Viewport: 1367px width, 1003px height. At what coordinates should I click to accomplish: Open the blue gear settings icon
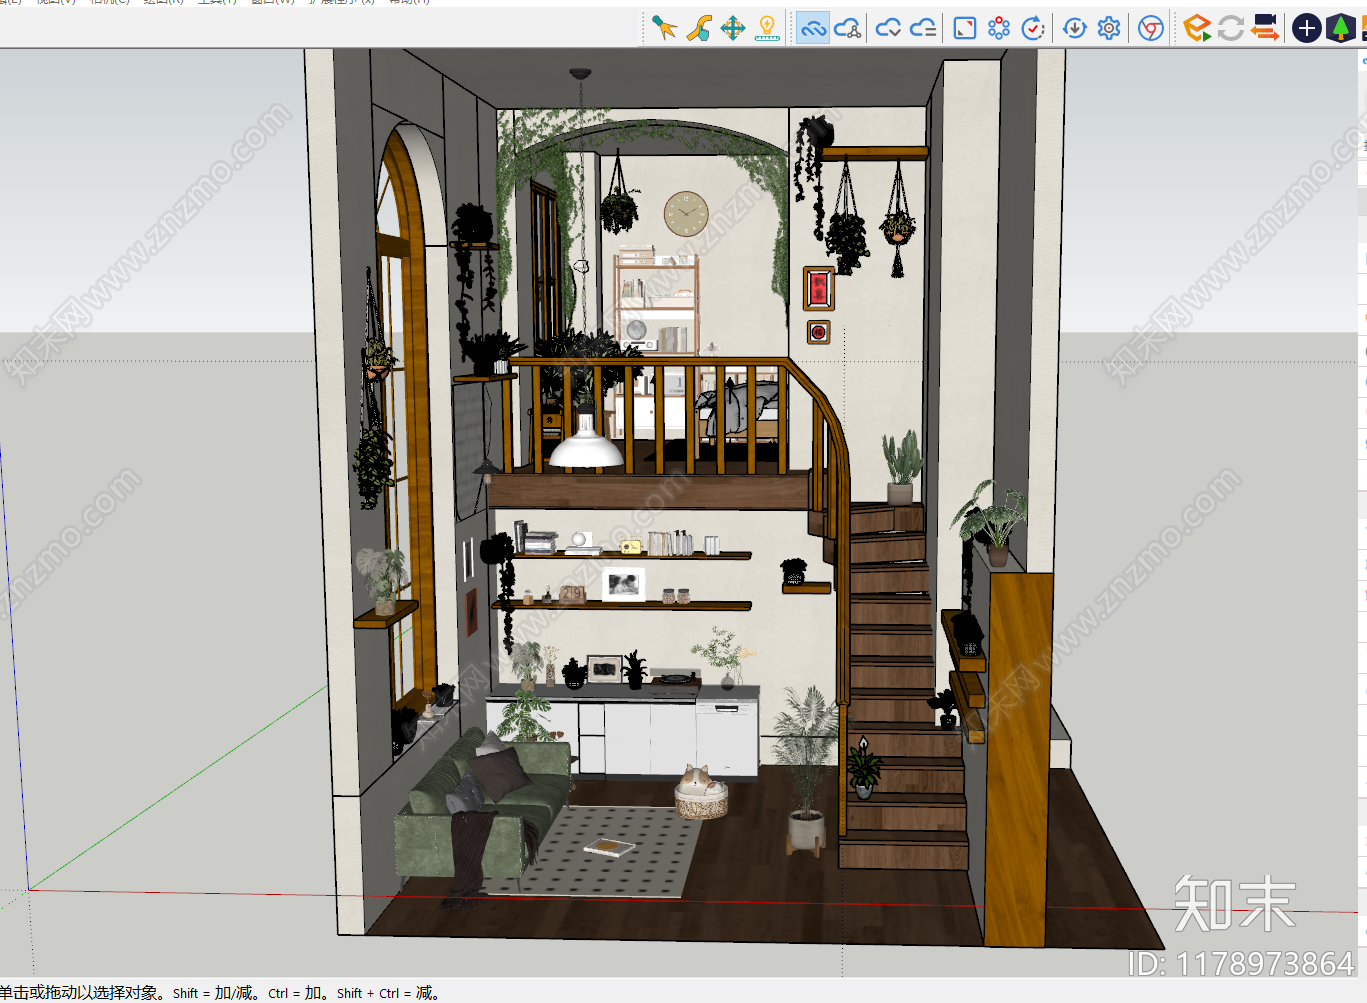point(1109,28)
